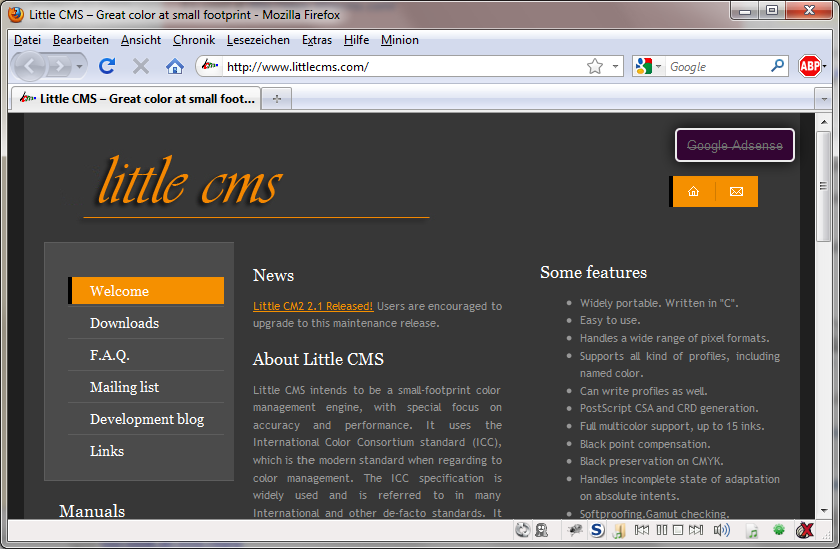840x549 pixels.
Task: Open the Chronik menu
Action: tap(194, 40)
